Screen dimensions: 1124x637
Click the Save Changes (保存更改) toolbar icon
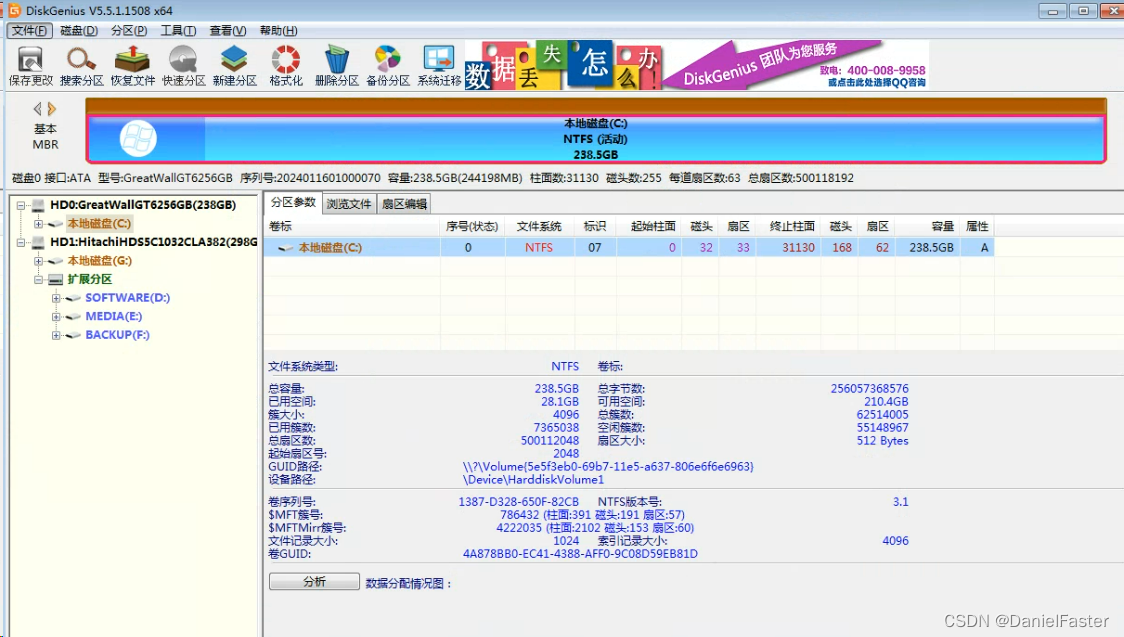click(x=31, y=66)
